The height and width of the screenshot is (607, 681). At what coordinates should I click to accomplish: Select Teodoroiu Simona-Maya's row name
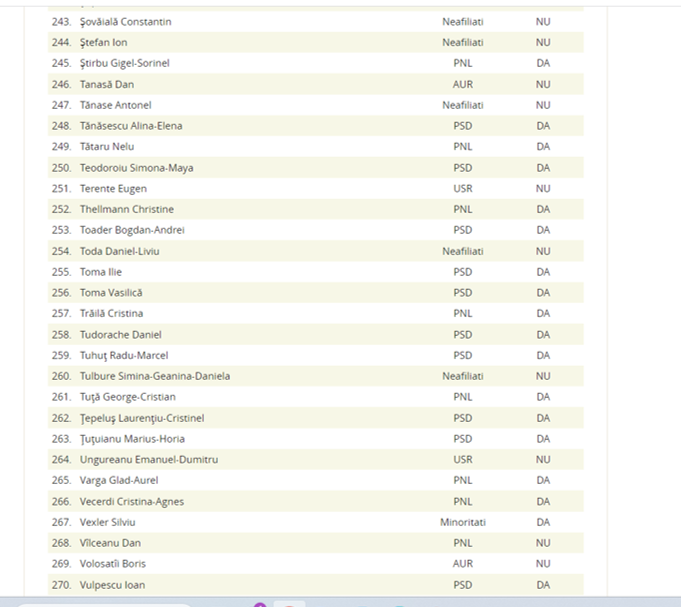136,167
